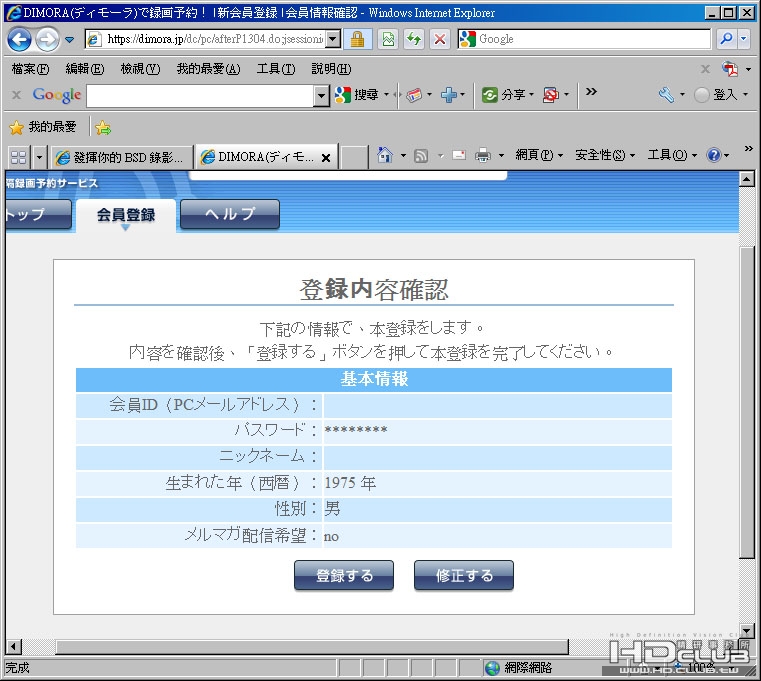The height and width of the screenshot is (681, 761).
Task: Close the DIMORA tab with its X
Action: pyautogui.click(x=326, y=158)
